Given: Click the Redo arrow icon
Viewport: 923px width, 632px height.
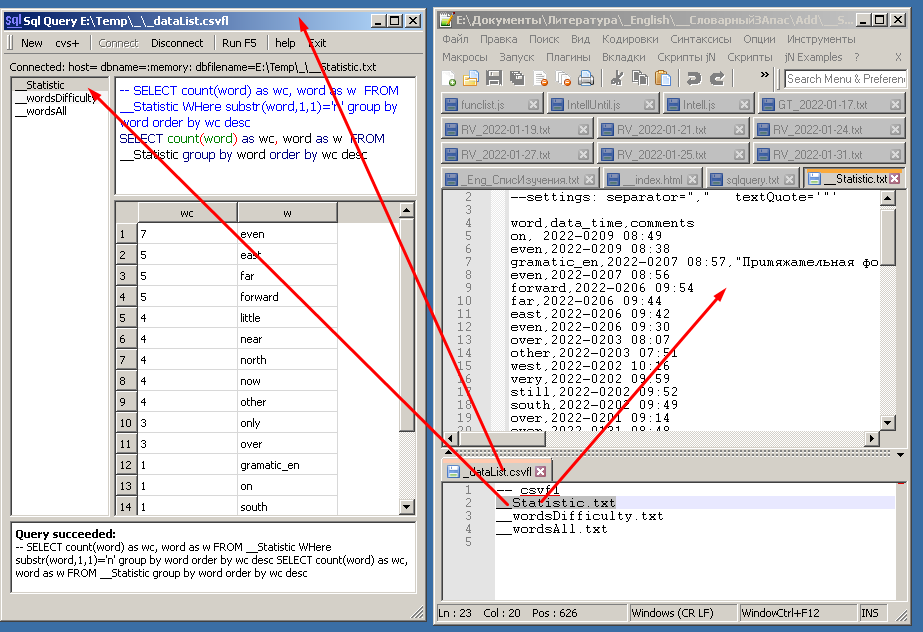Looking at the screenshot, I should [x=717, y=78].
